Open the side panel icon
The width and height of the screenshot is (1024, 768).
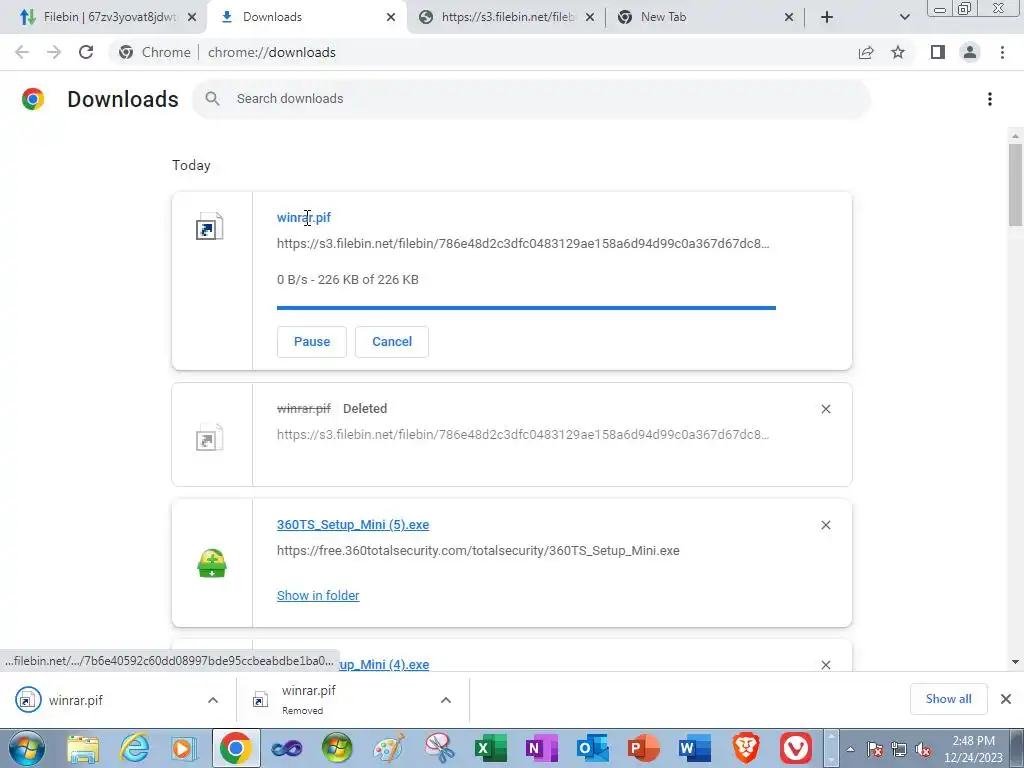pos(938,52)
